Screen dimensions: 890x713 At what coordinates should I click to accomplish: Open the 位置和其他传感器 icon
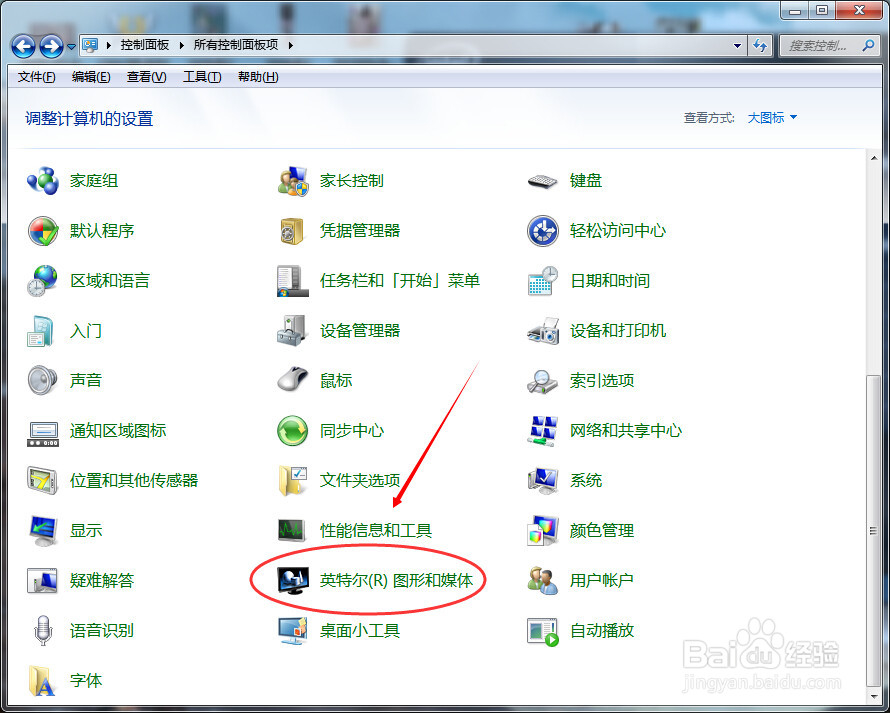(x=43, y=480)
